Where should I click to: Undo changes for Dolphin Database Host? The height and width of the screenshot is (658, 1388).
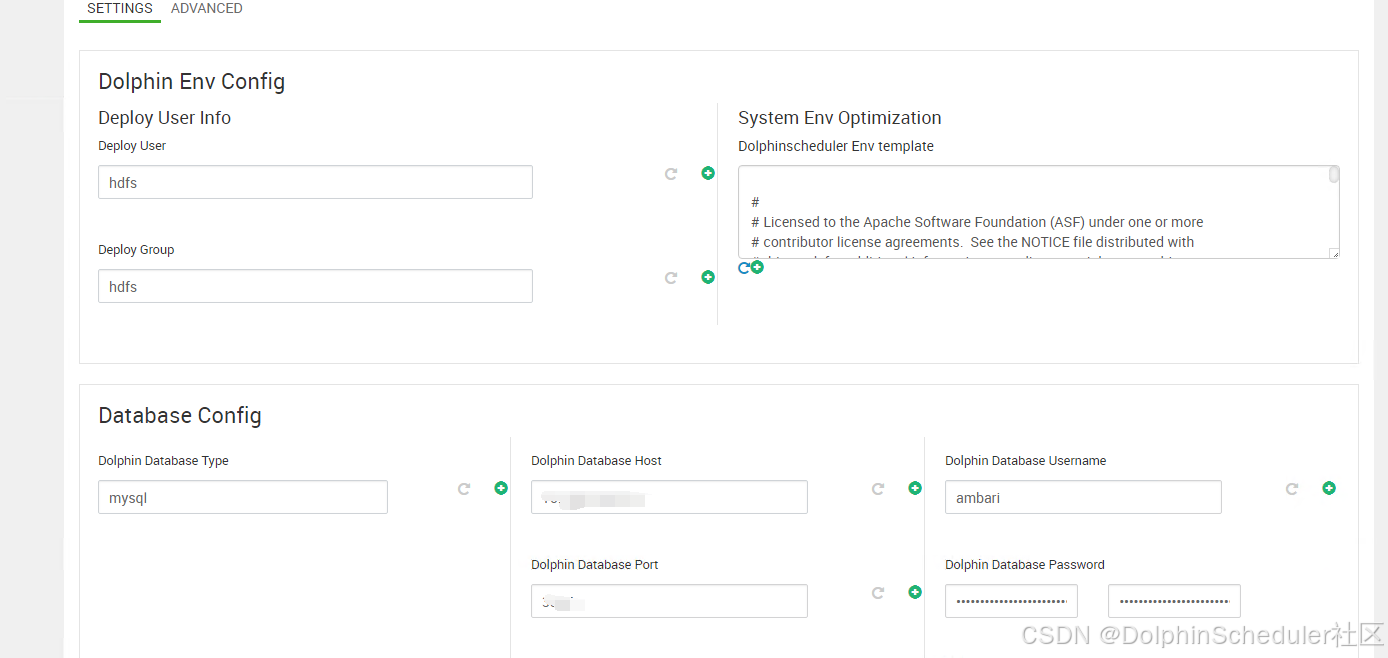(878, 489)
